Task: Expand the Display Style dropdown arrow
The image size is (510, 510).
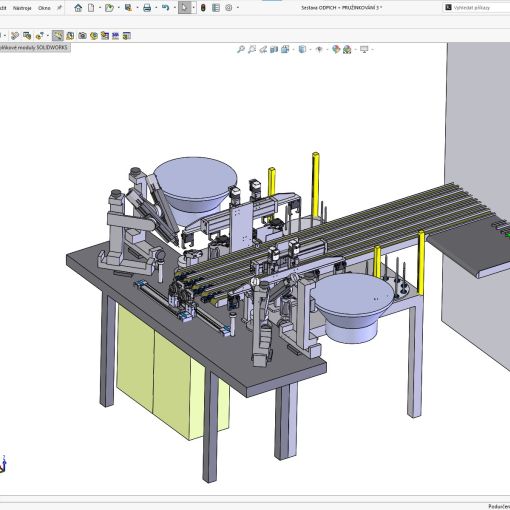Action: point(310,50)
